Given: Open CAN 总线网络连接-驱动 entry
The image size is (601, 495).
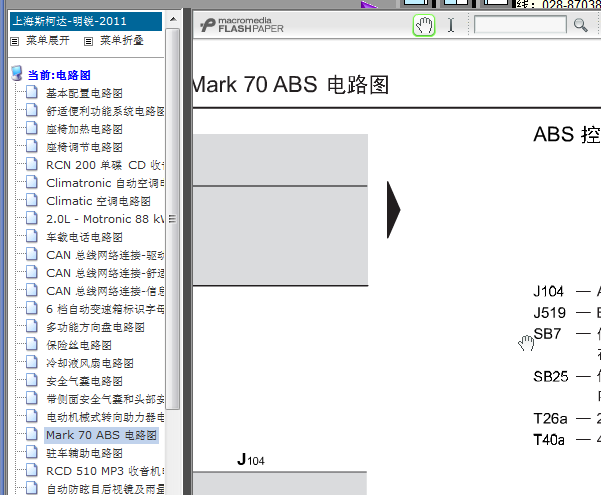Looking at the screenshot, I should tap(105, 255).
